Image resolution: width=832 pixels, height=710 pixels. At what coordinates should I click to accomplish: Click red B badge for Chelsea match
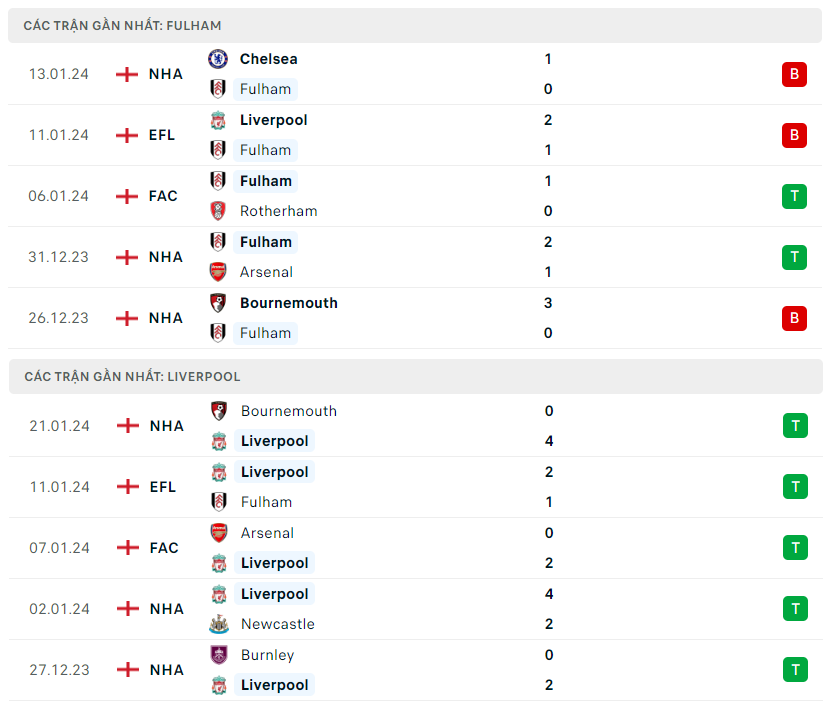click(x=794, y=74)
